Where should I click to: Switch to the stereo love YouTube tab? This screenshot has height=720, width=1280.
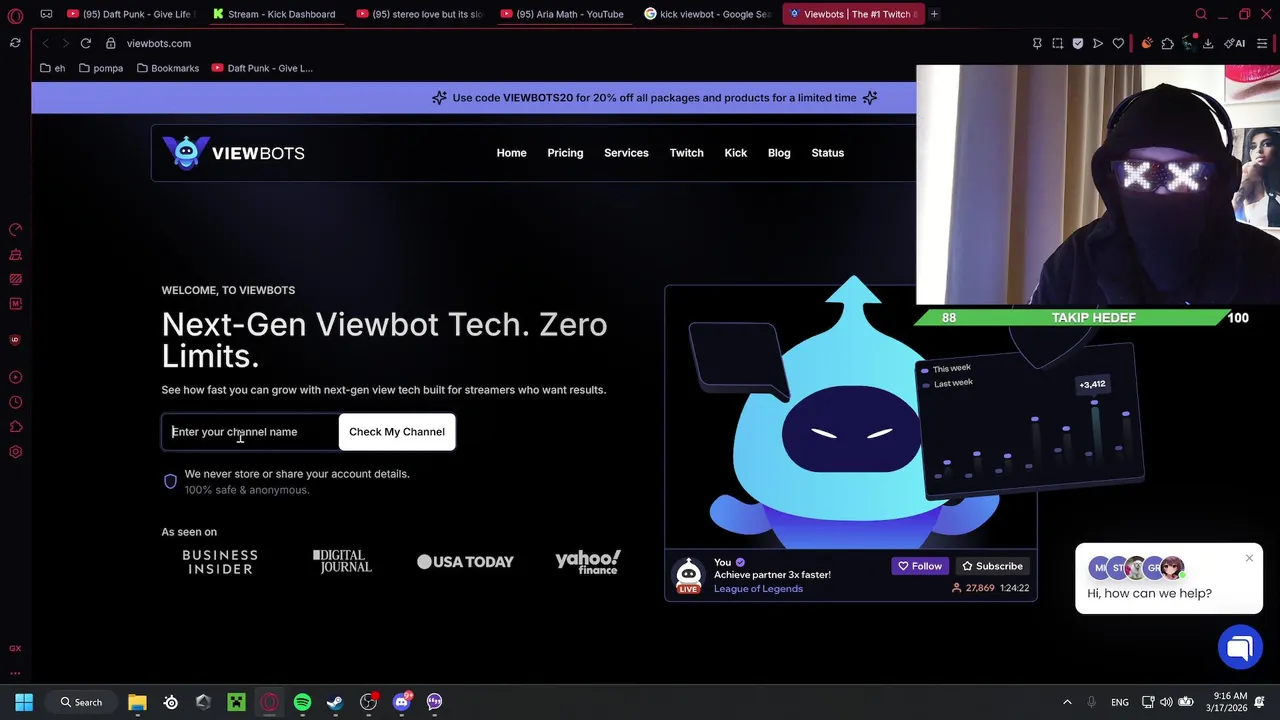pos(418,14)
